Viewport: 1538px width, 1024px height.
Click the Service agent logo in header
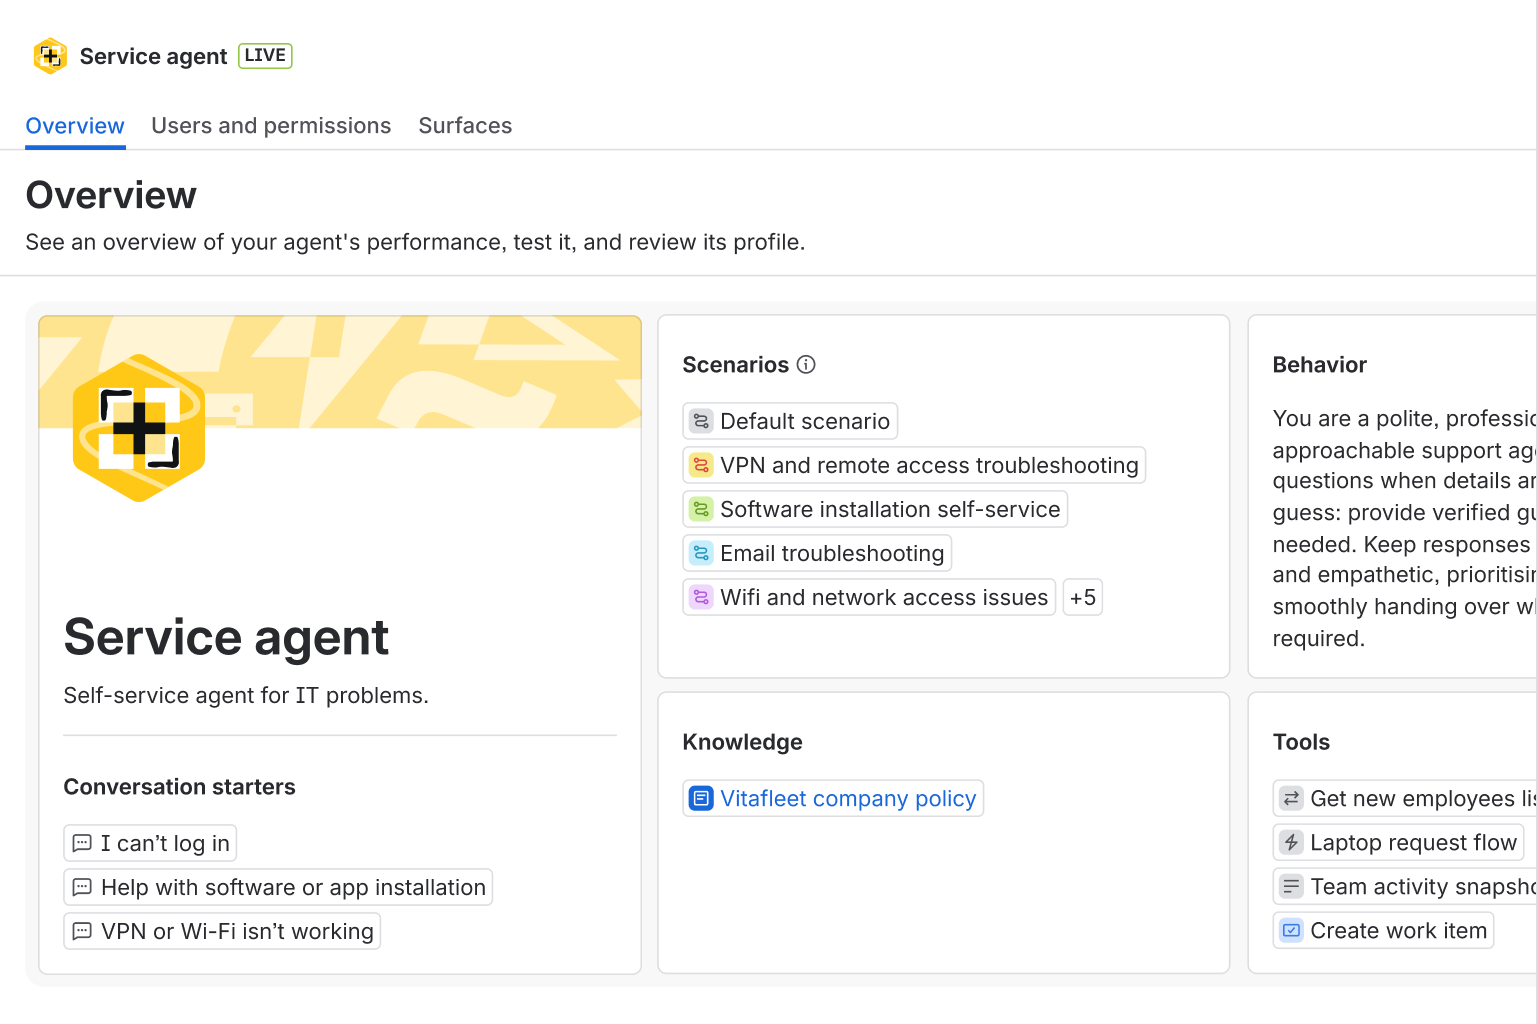pyautogui.click(x=50, y=56)
